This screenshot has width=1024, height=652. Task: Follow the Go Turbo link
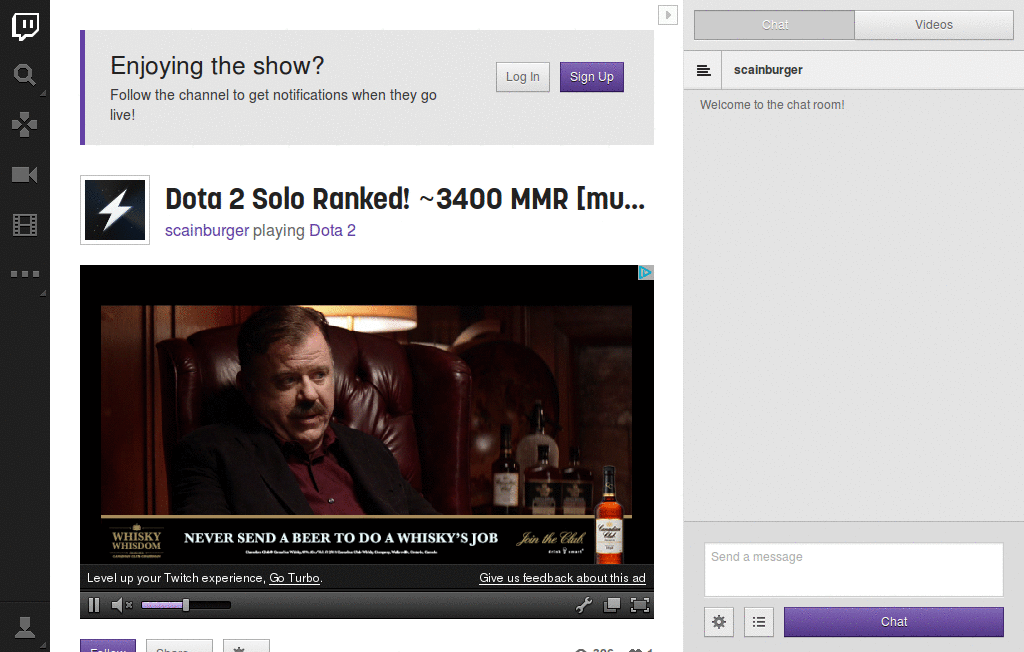295,578
